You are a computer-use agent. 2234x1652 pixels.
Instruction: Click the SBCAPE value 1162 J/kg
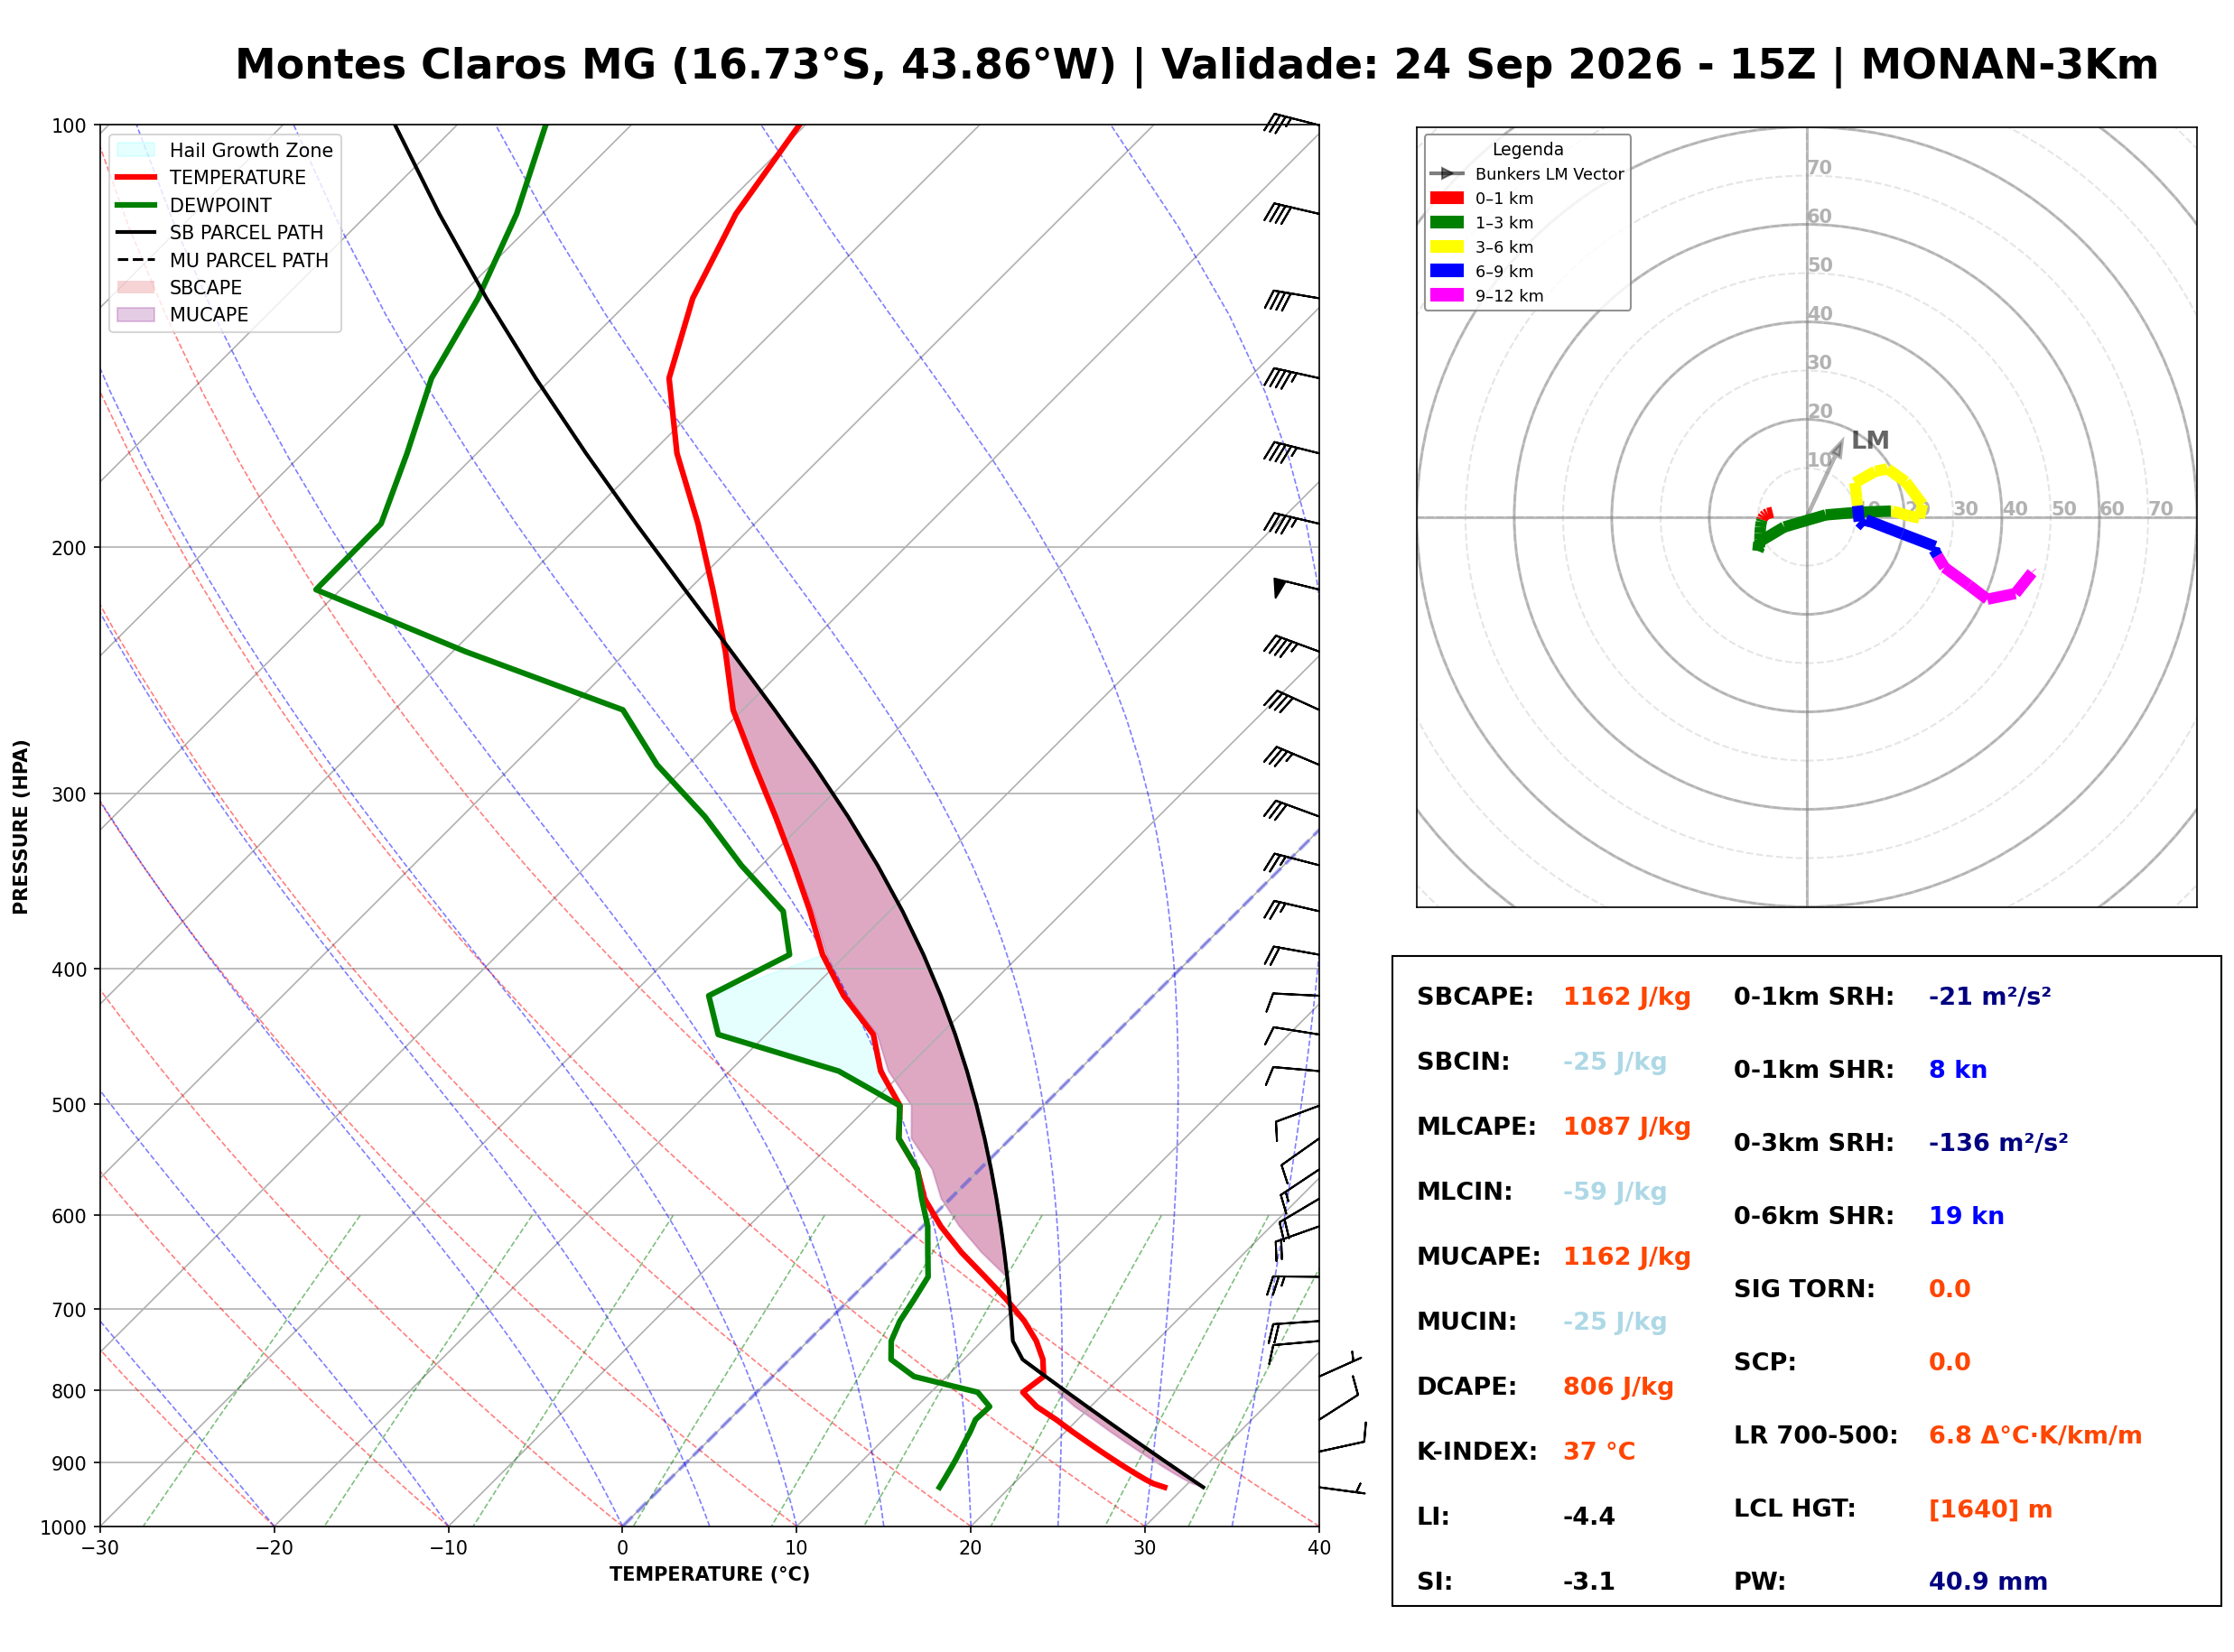tap(1627, 997)
